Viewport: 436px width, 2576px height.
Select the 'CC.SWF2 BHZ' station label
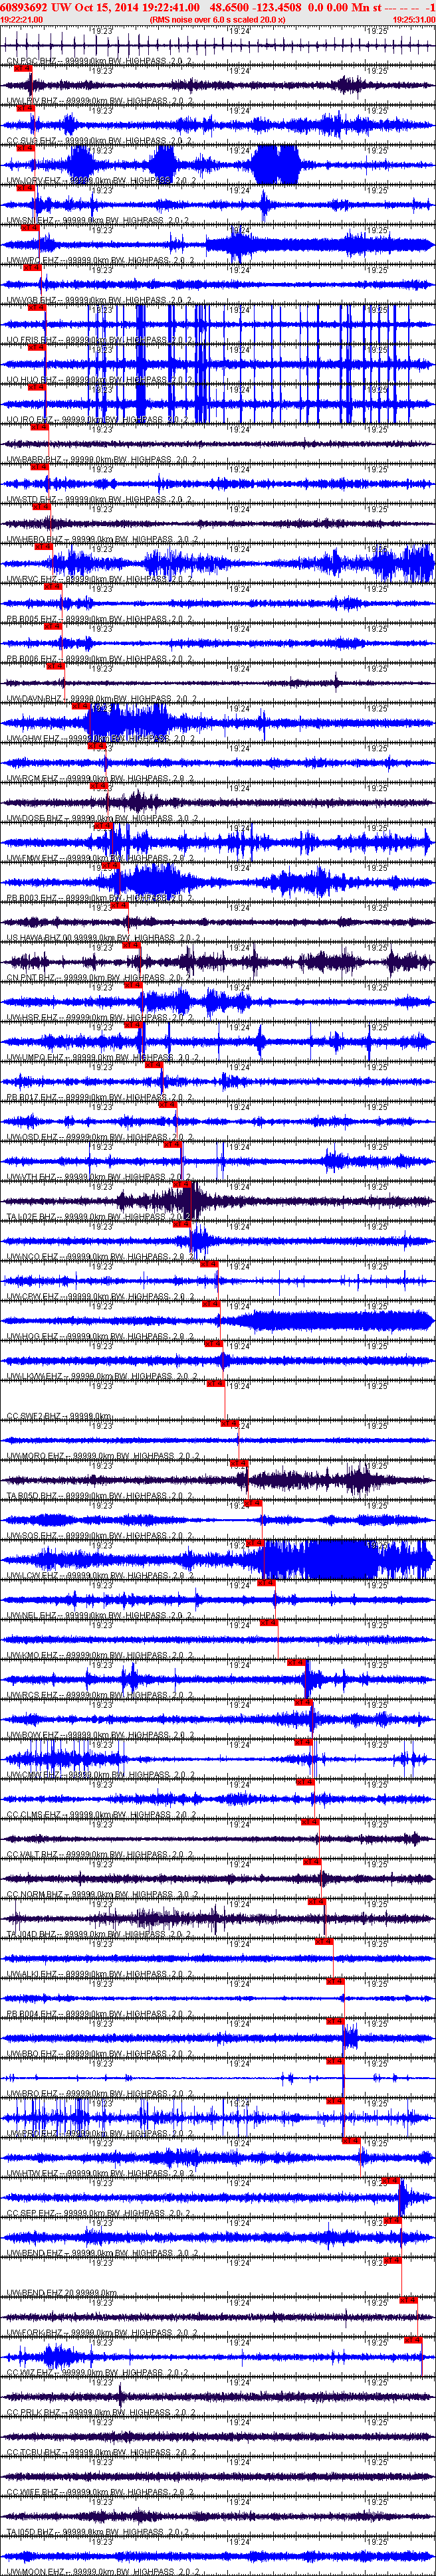click(x=33, y=1417)
